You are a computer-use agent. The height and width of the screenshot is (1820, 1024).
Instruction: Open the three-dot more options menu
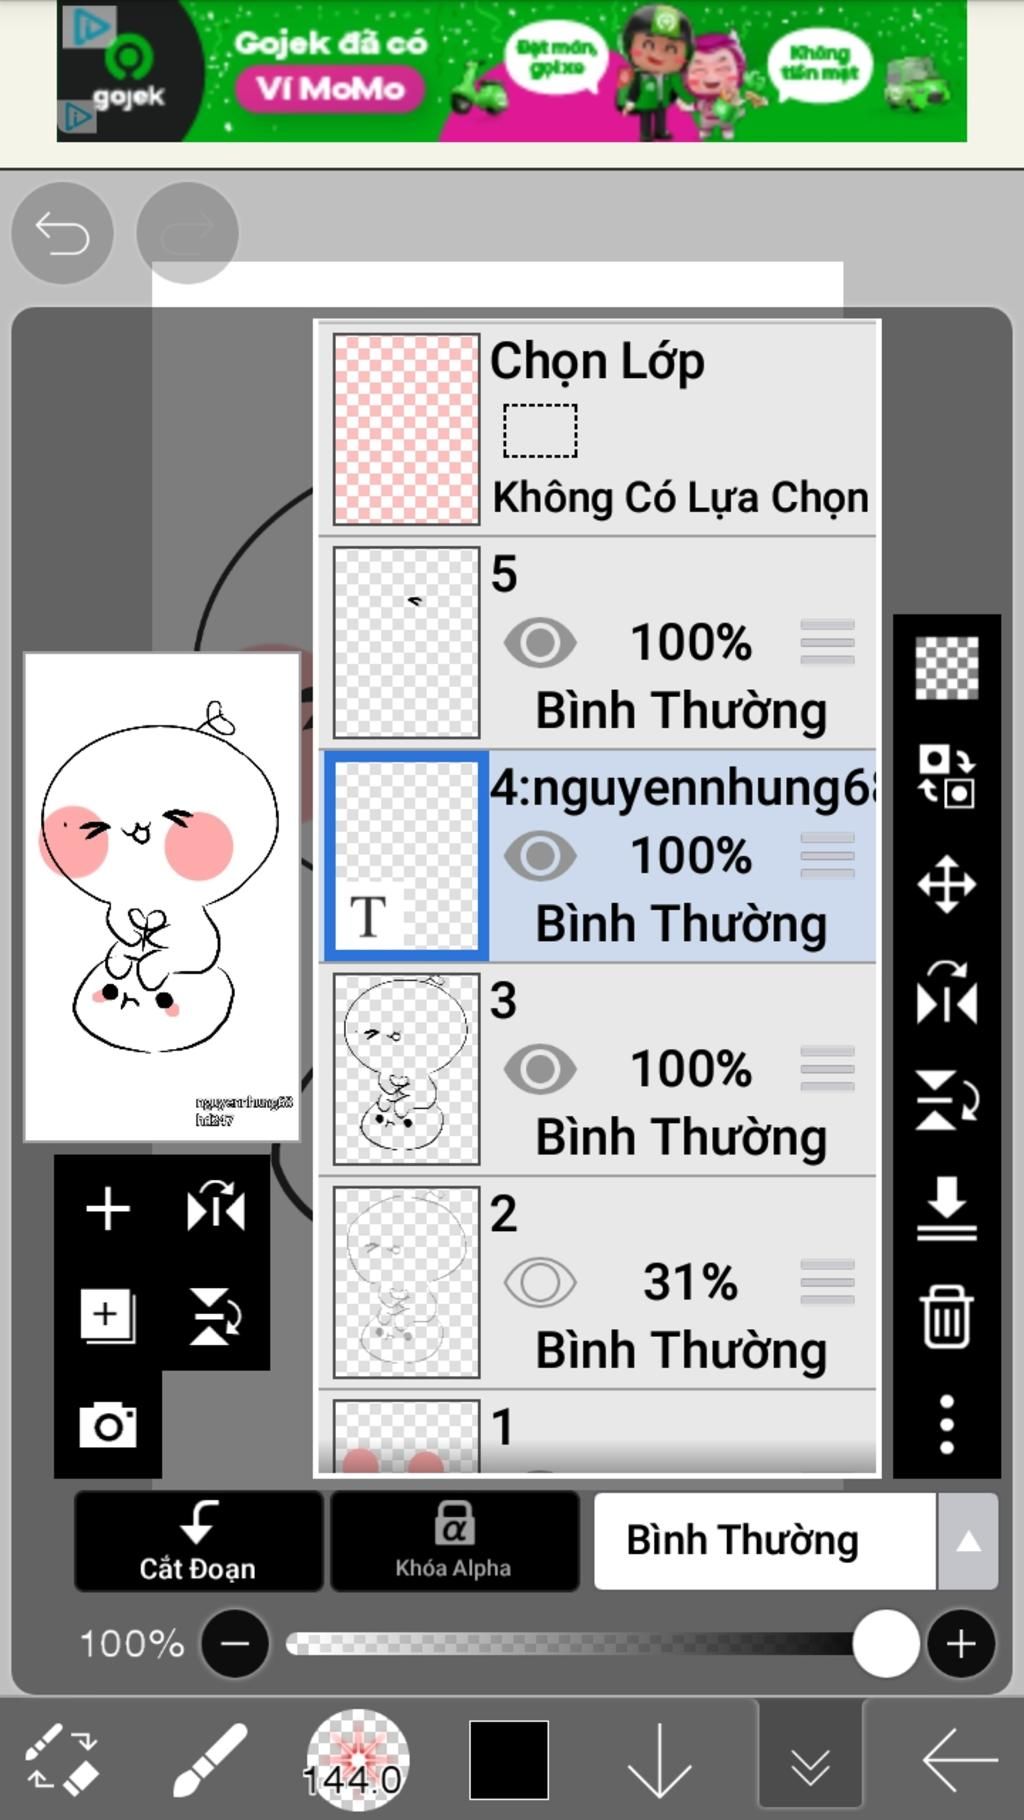point(946,1424)
